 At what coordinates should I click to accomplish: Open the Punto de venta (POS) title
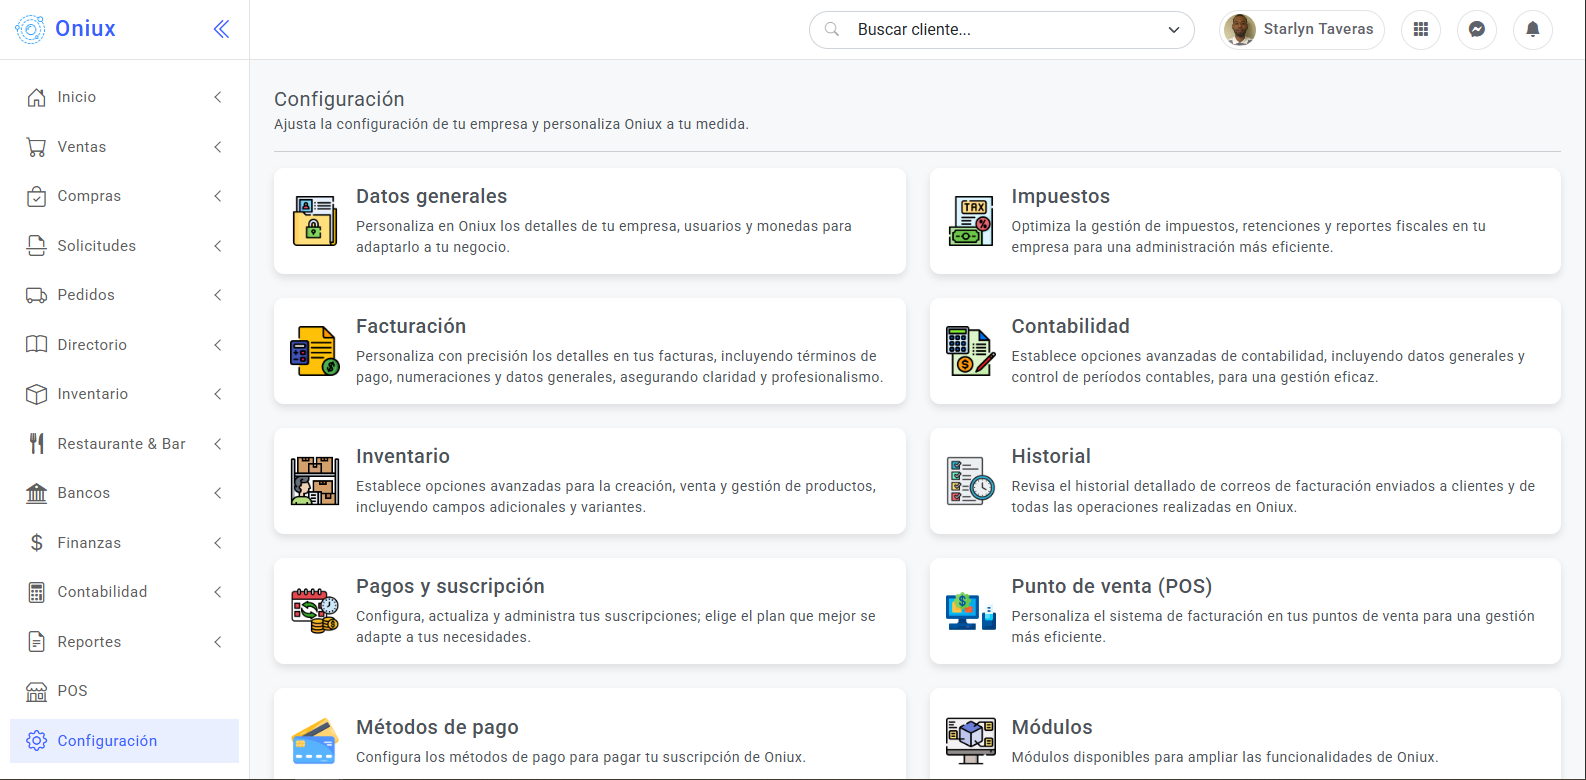click(1111, 587)
